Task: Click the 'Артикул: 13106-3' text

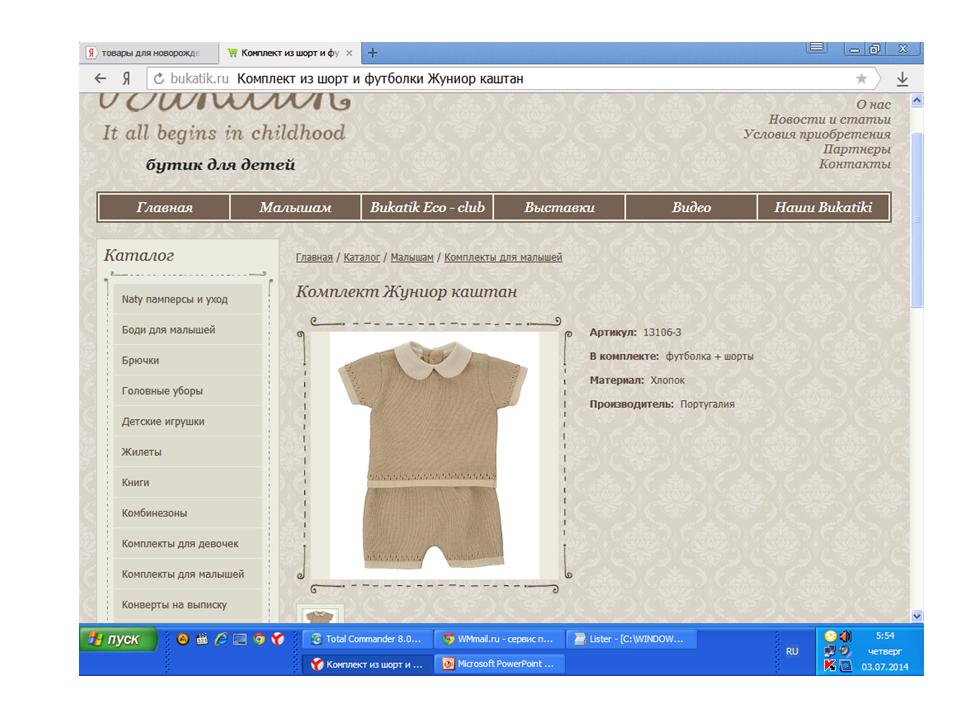Action: [635, 332]
